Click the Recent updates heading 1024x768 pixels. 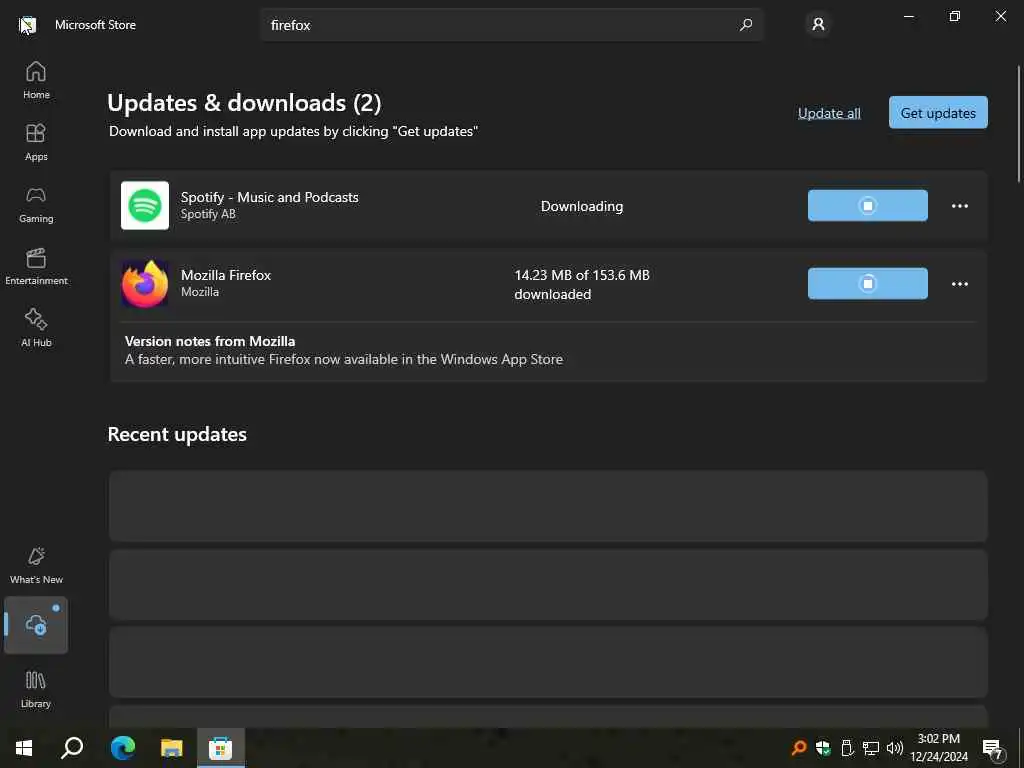(177, 434)
